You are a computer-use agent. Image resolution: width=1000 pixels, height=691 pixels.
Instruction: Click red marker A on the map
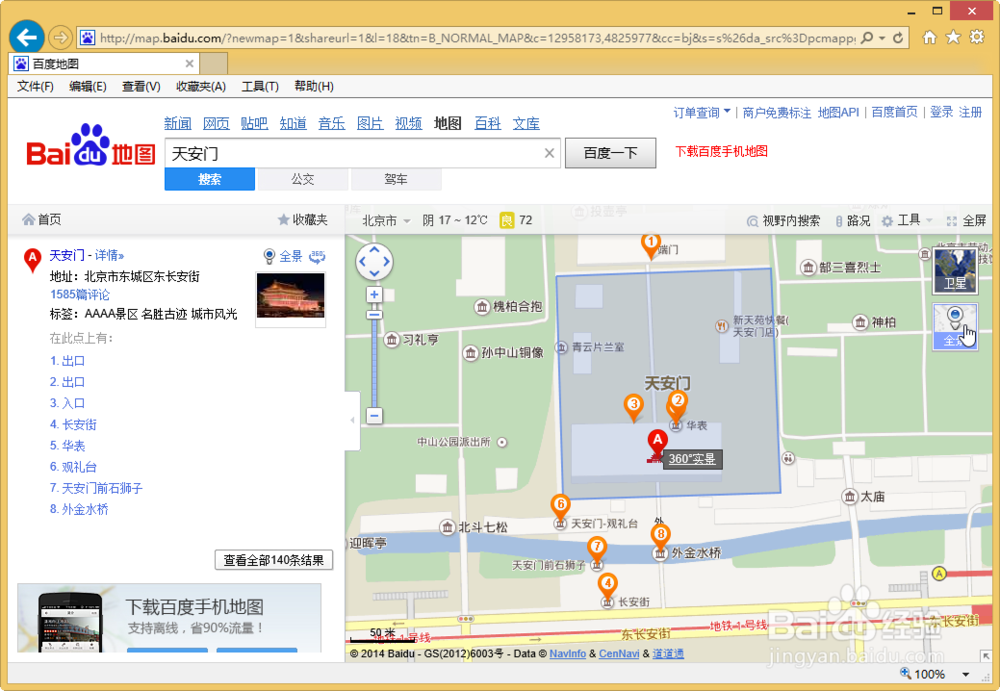pos(657,443)
